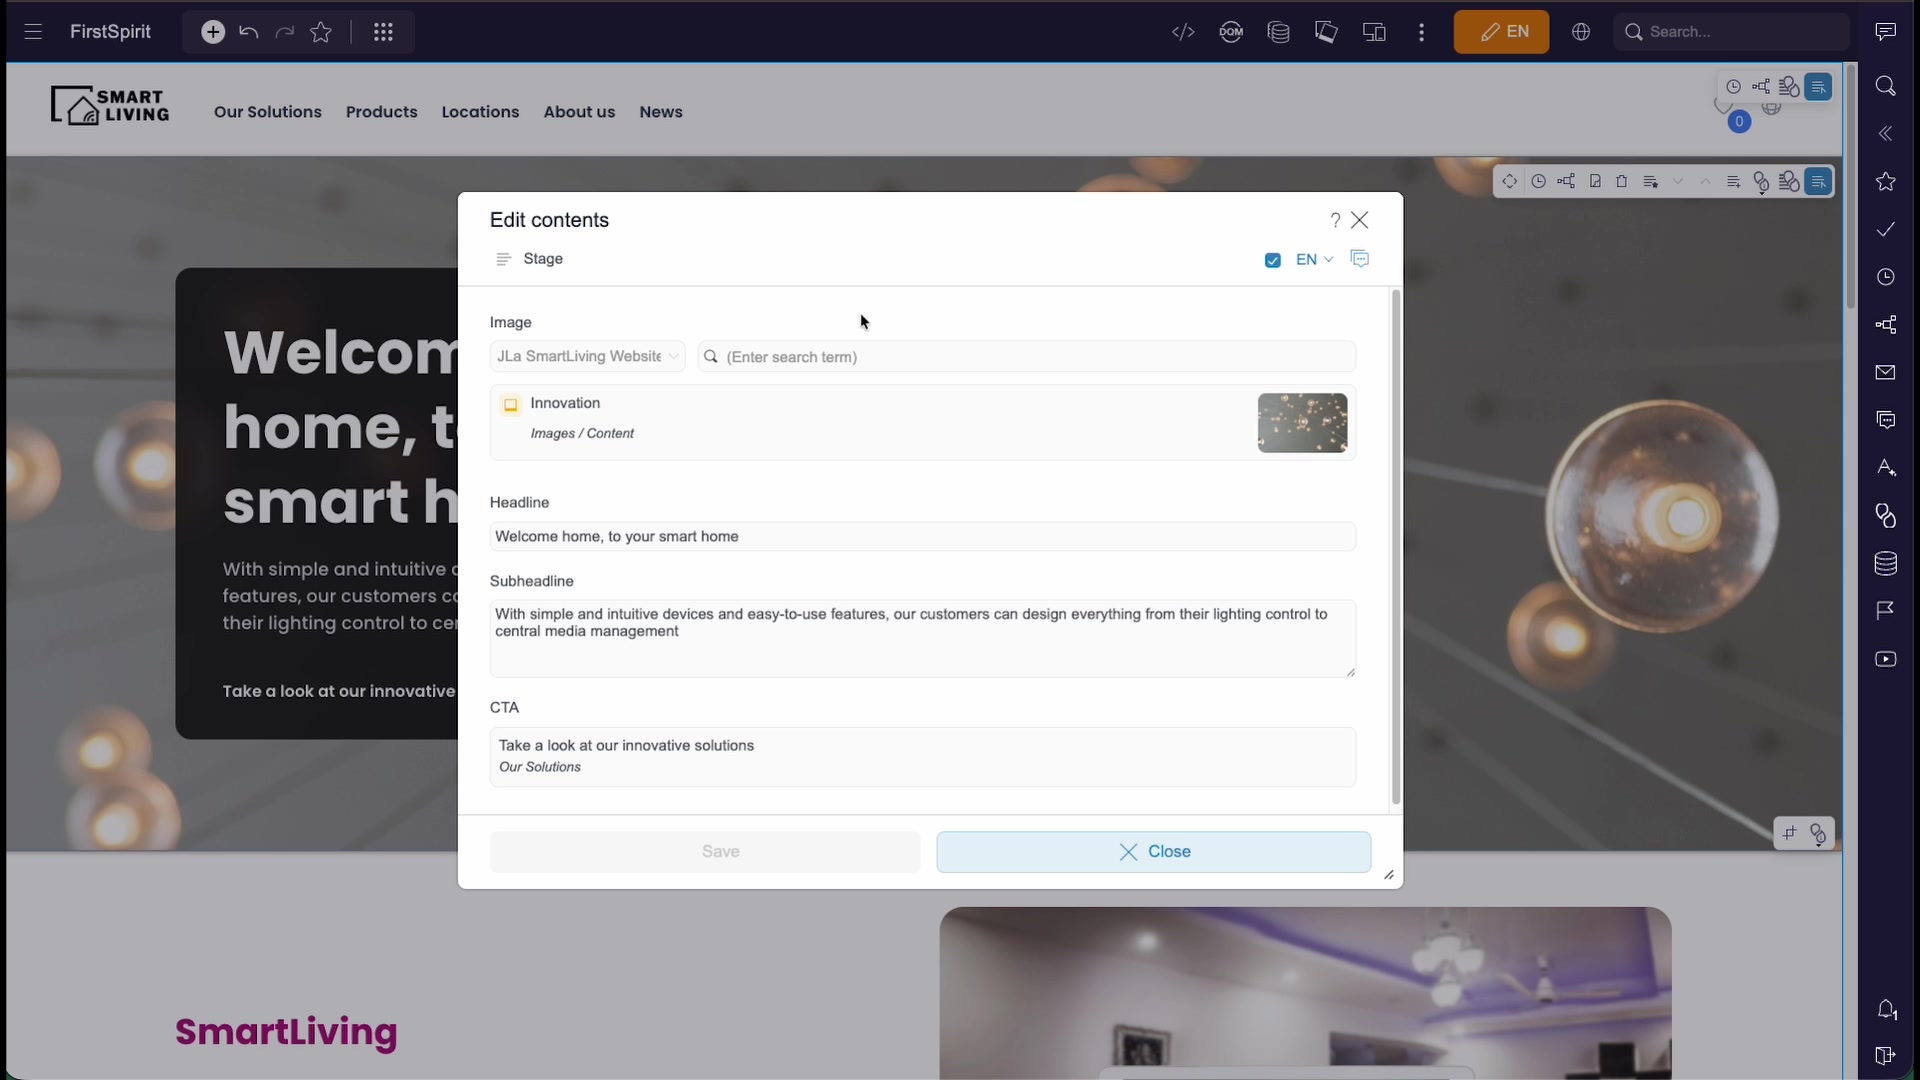Open the droplet dropdown in stage toolbar
Image resolution: width=1920 pixels, height=1080 pixels.
pos(1762,182)
